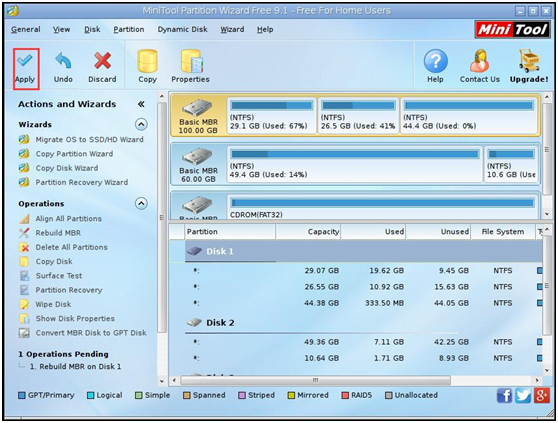
Task: Click the GPT/Primary legend color box
Action: point(22,395)
